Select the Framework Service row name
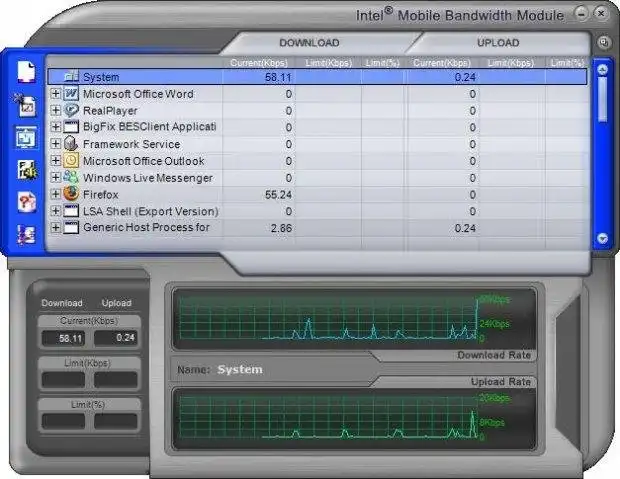 pyautogui.click(x=131, y=144)
